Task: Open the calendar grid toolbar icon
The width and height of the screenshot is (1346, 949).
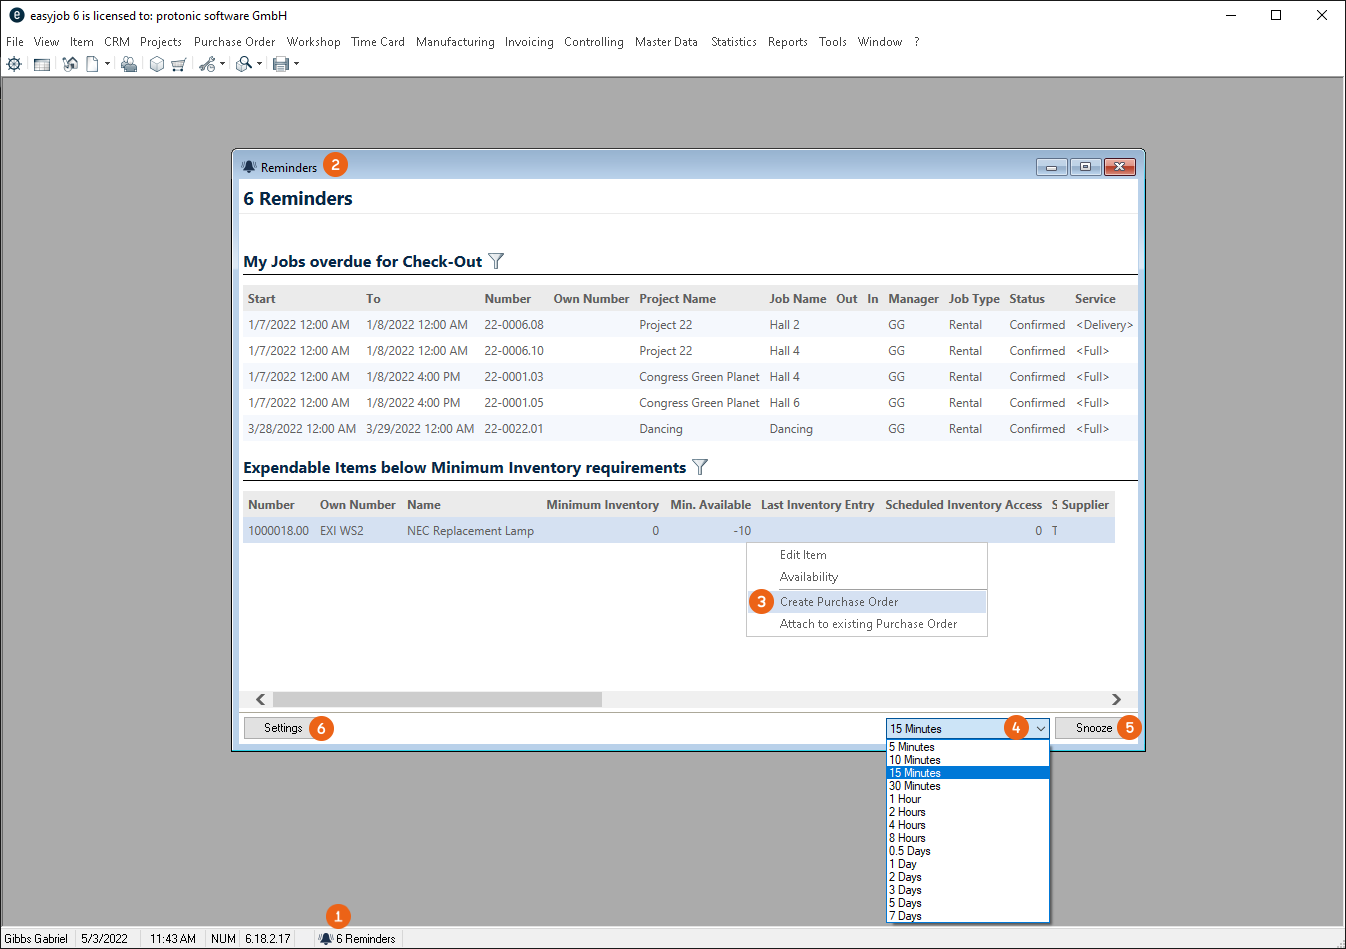Action: [x=42, y=64]
